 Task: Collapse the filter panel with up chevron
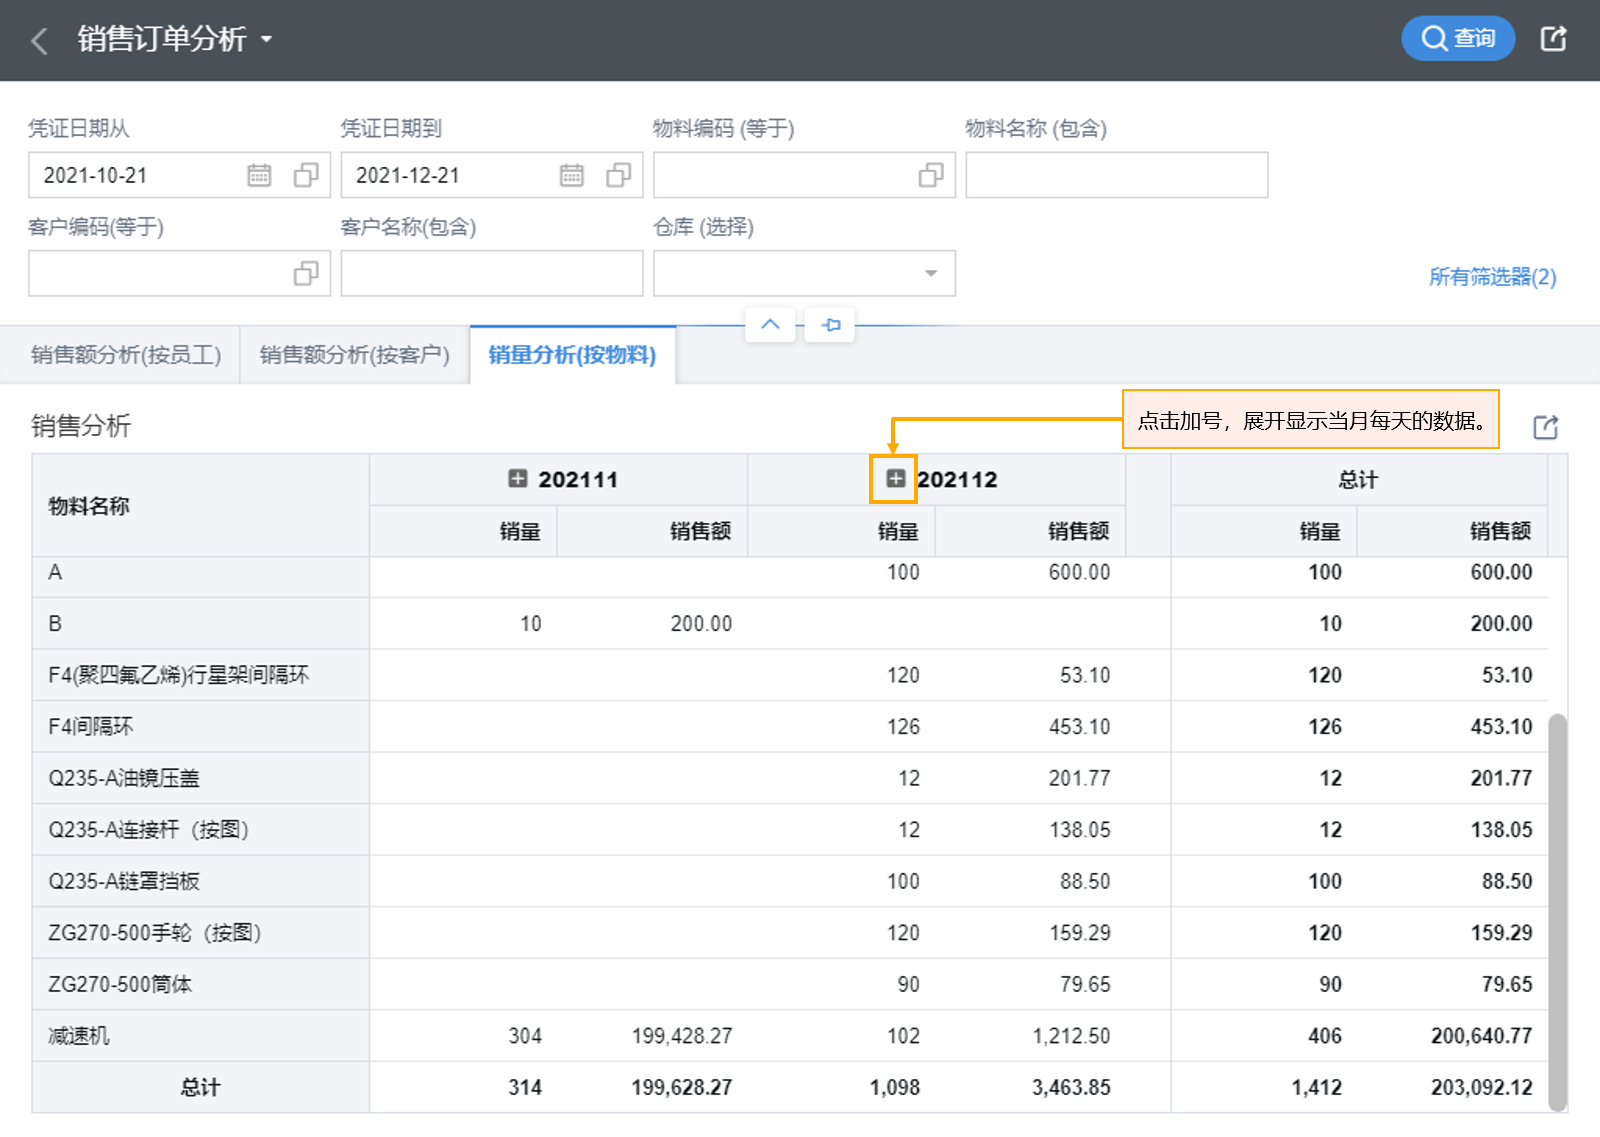pyautogui.click(x=770, y=324)
